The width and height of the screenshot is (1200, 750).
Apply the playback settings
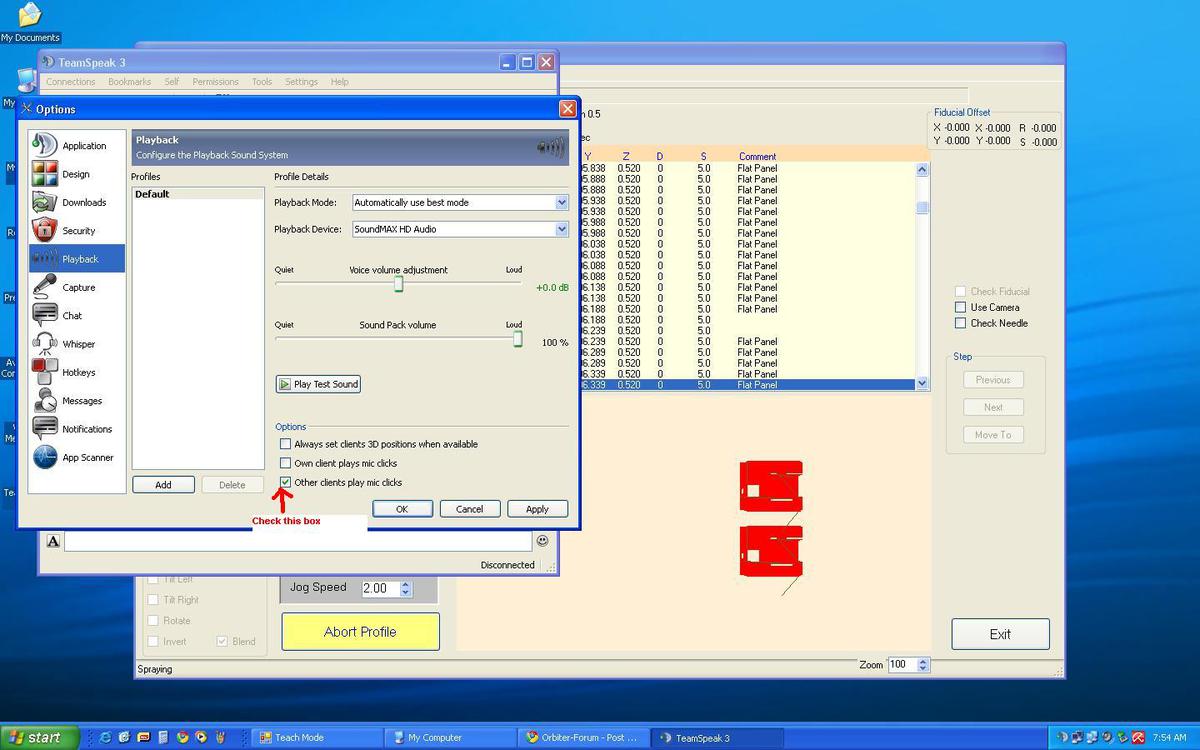(x=537, y=509)
